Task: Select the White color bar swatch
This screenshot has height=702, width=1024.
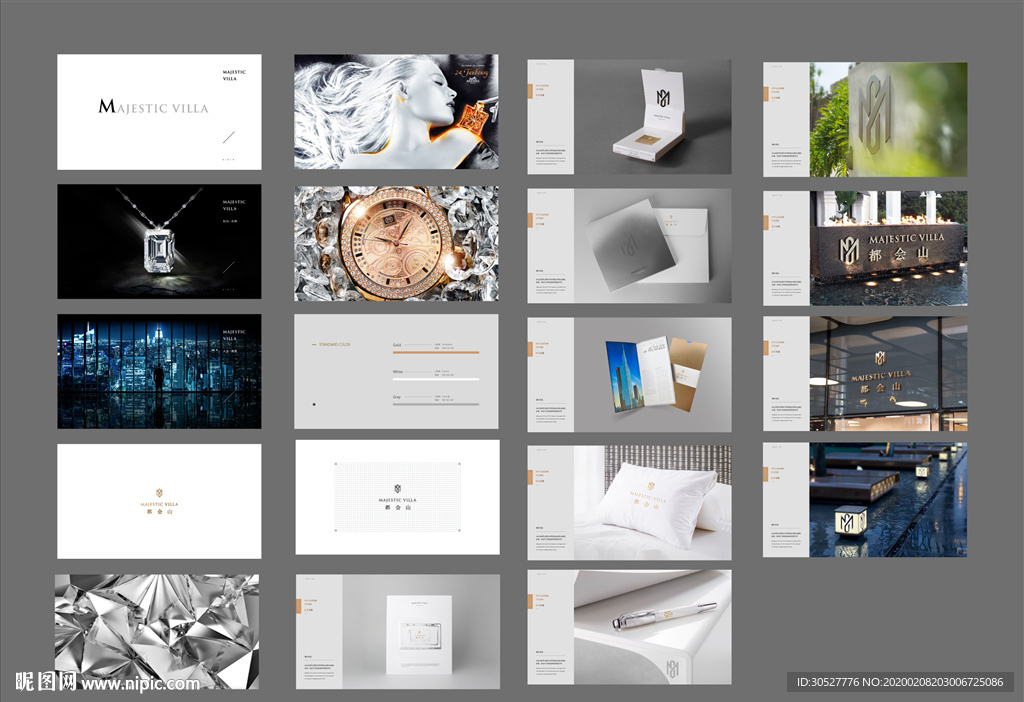Action: (x=434, y=378)
